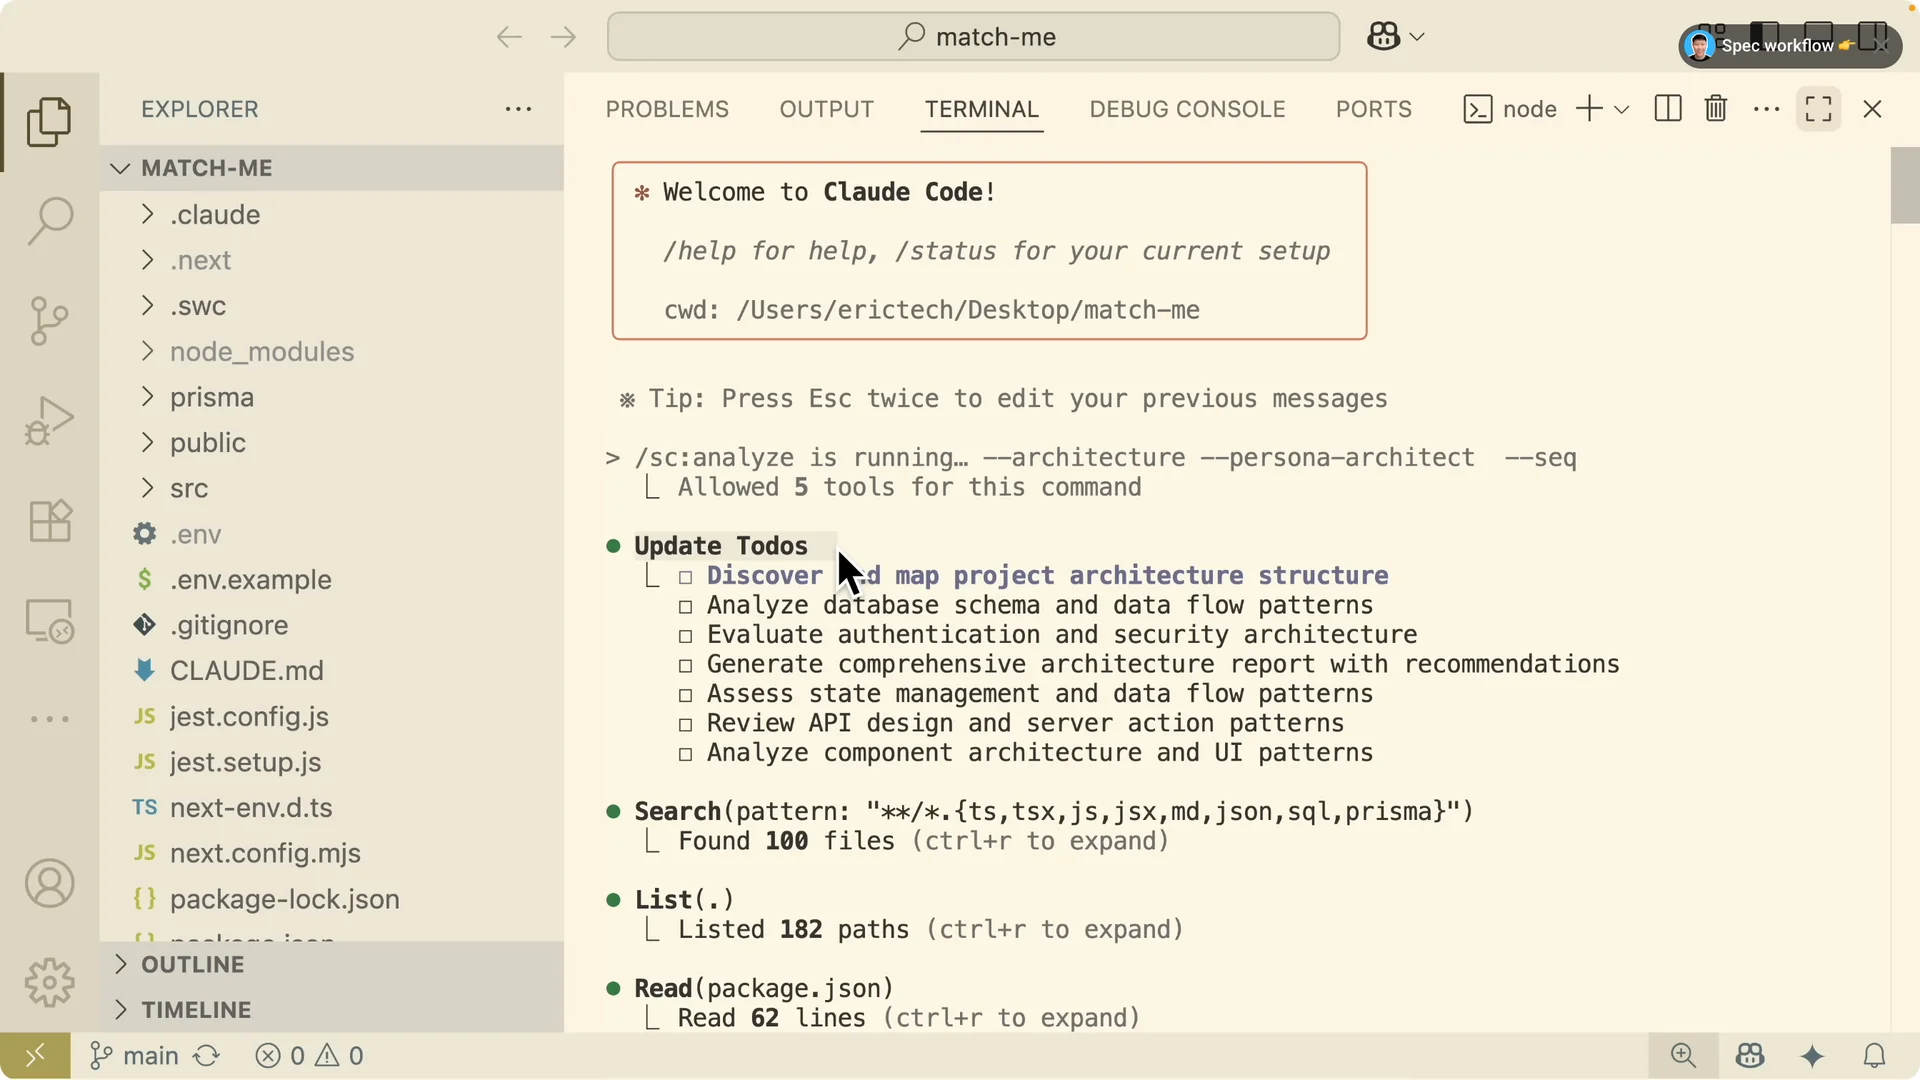Switch to the PORTS tab
Screen dimensions: 1920x1080
tap(1374, 109)
